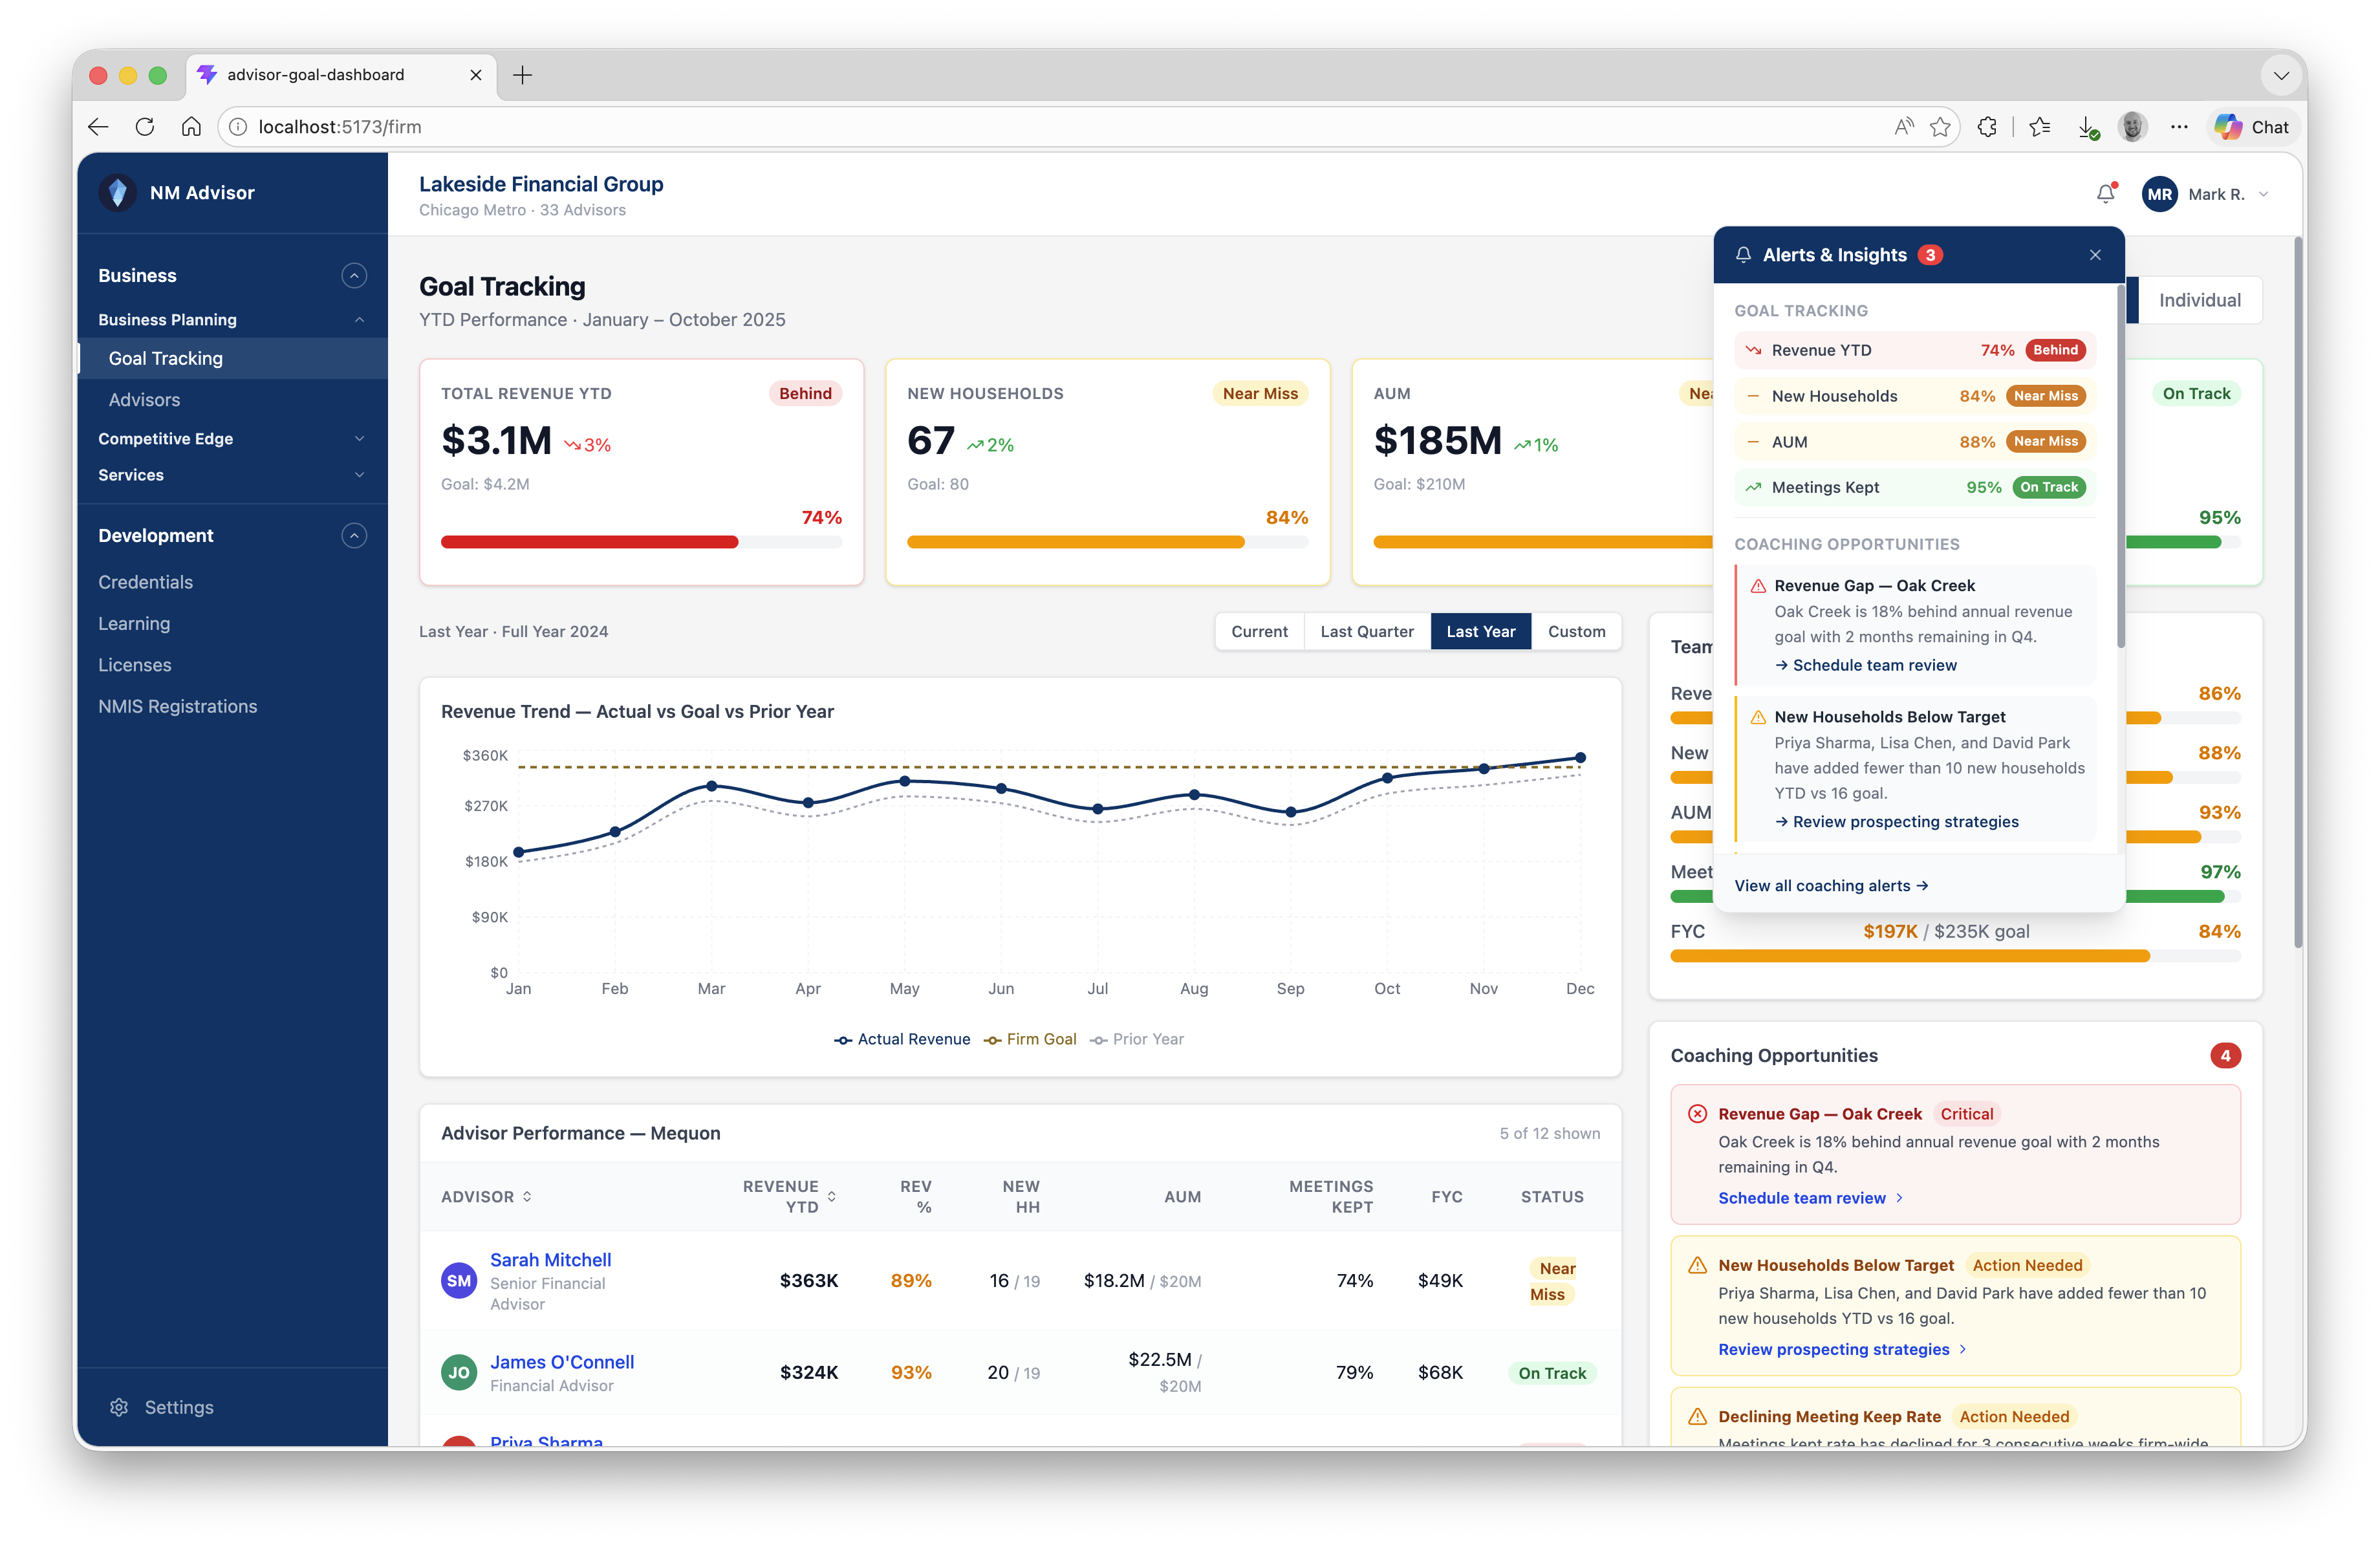
Task: Expand the Competitive Edge submenu
Action: (x=359, y=439)
